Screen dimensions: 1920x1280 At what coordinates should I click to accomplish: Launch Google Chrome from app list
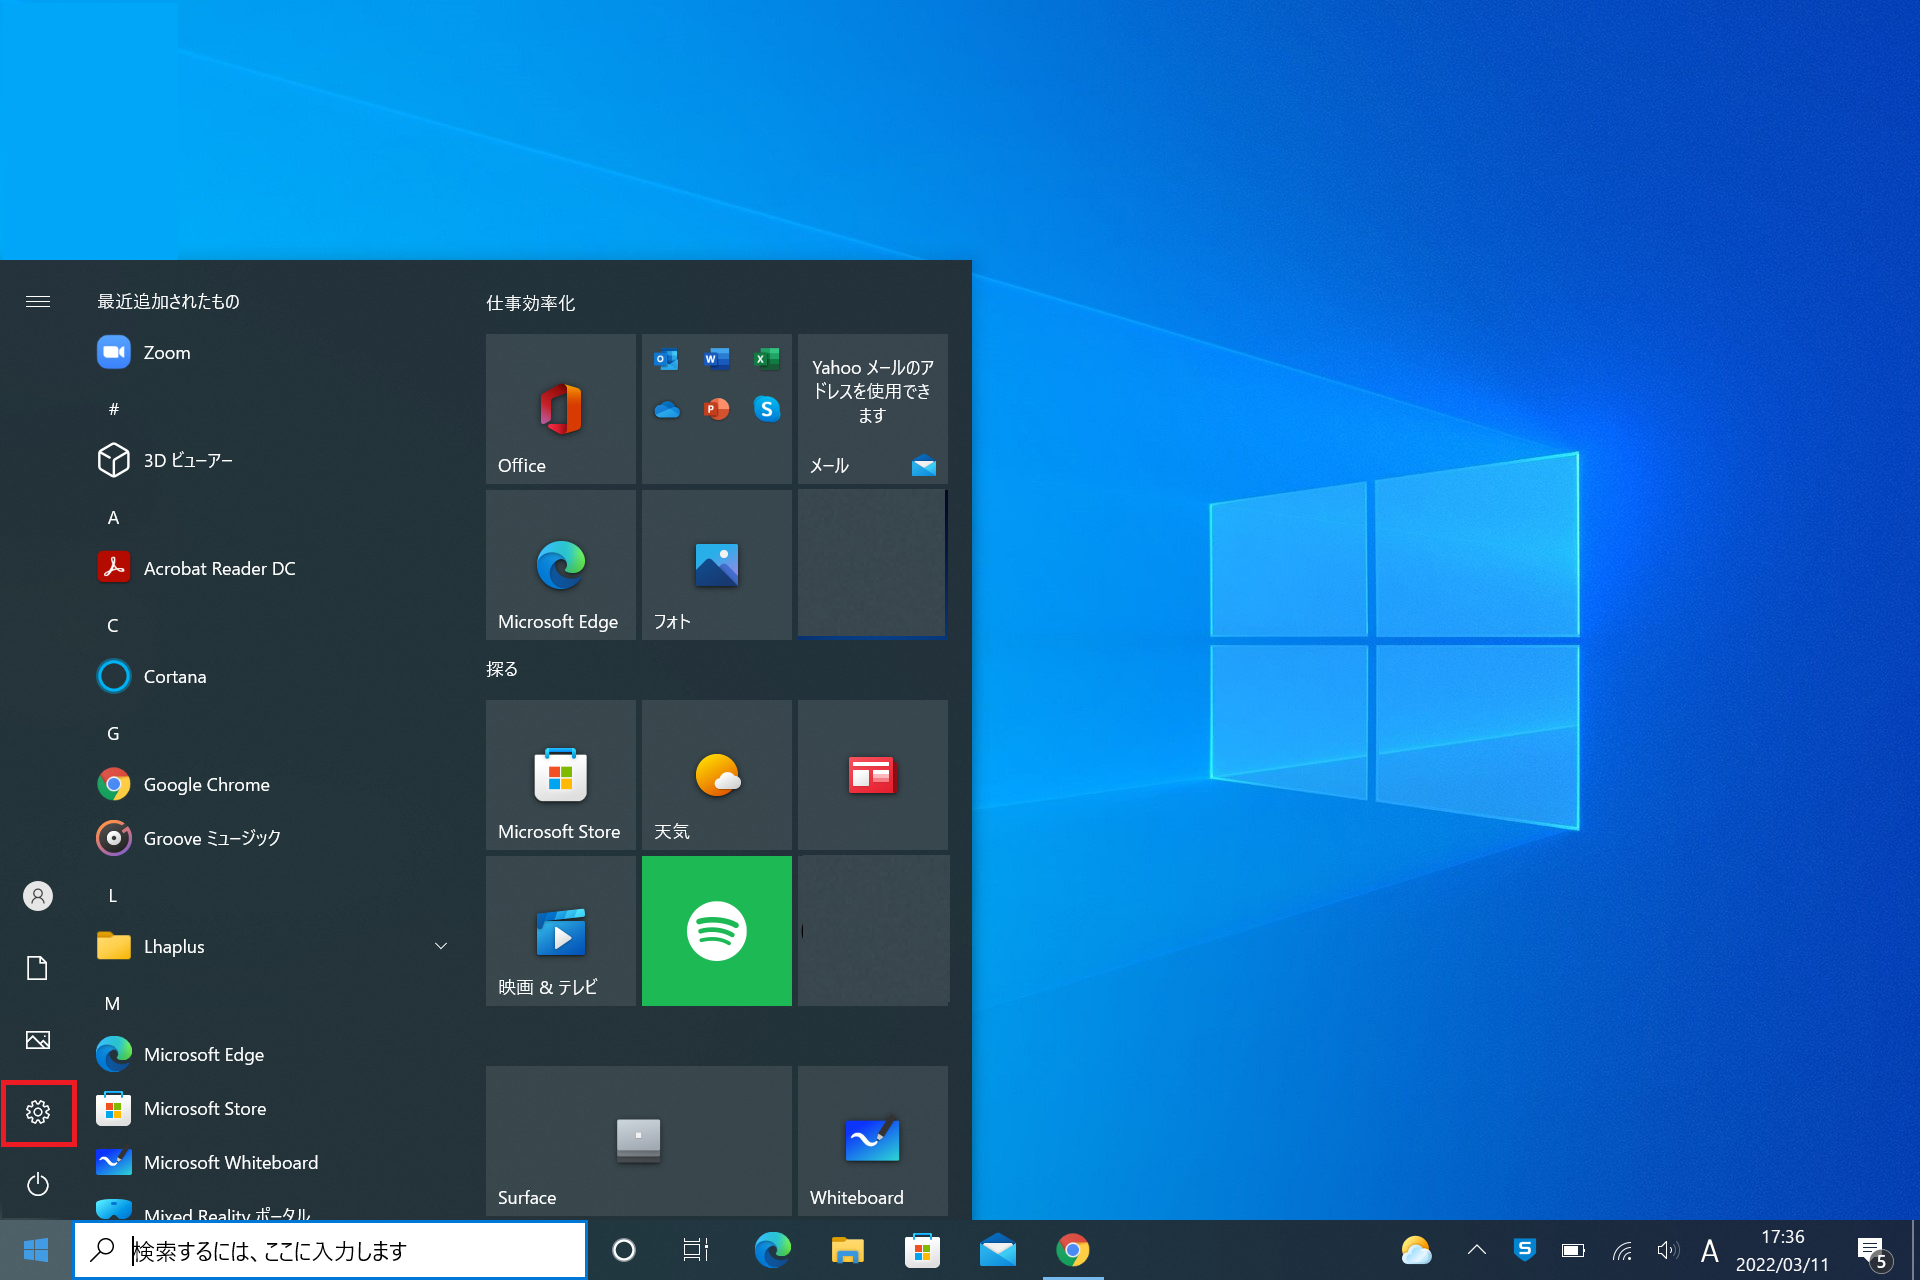(x=270, y=784)
